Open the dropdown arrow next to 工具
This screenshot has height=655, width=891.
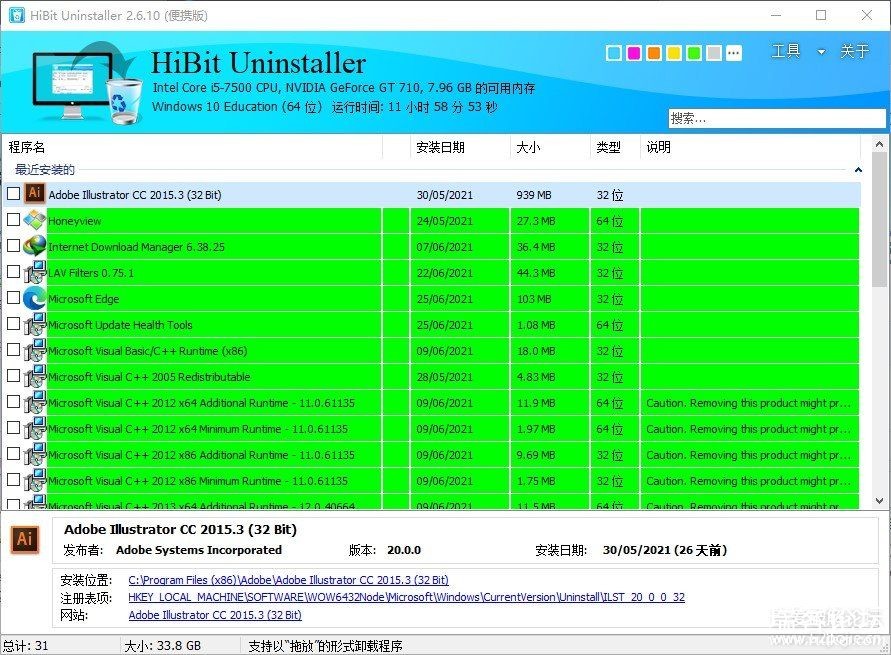pyautogui.click(x=821, y=52)
